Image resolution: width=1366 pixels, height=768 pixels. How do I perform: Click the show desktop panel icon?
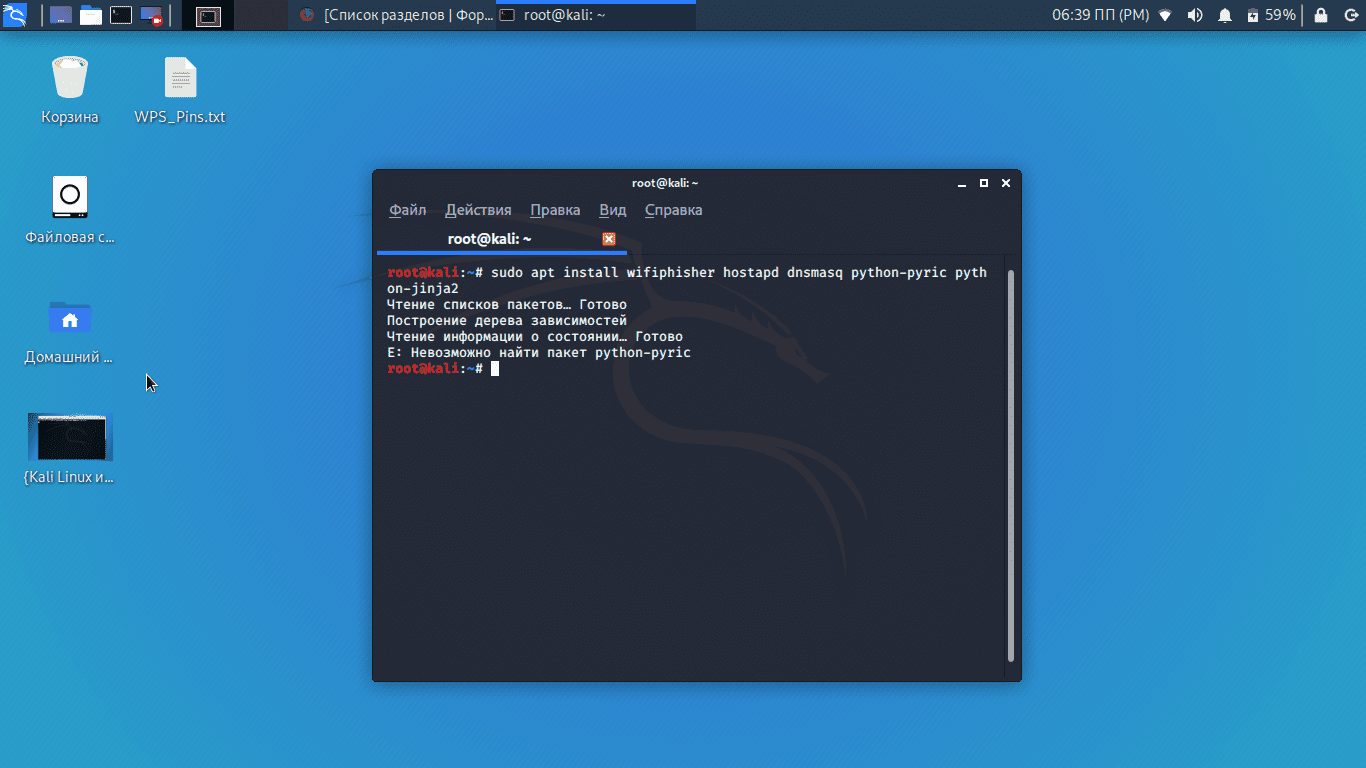(x=60, y=15)
